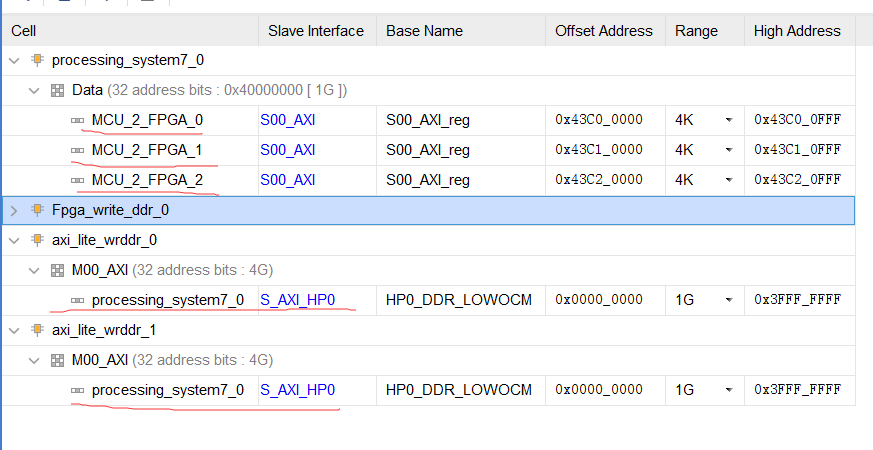
Task: Open 1G Range dropdown under axi_lite_wrddr_1
Action: click(728, 390)
